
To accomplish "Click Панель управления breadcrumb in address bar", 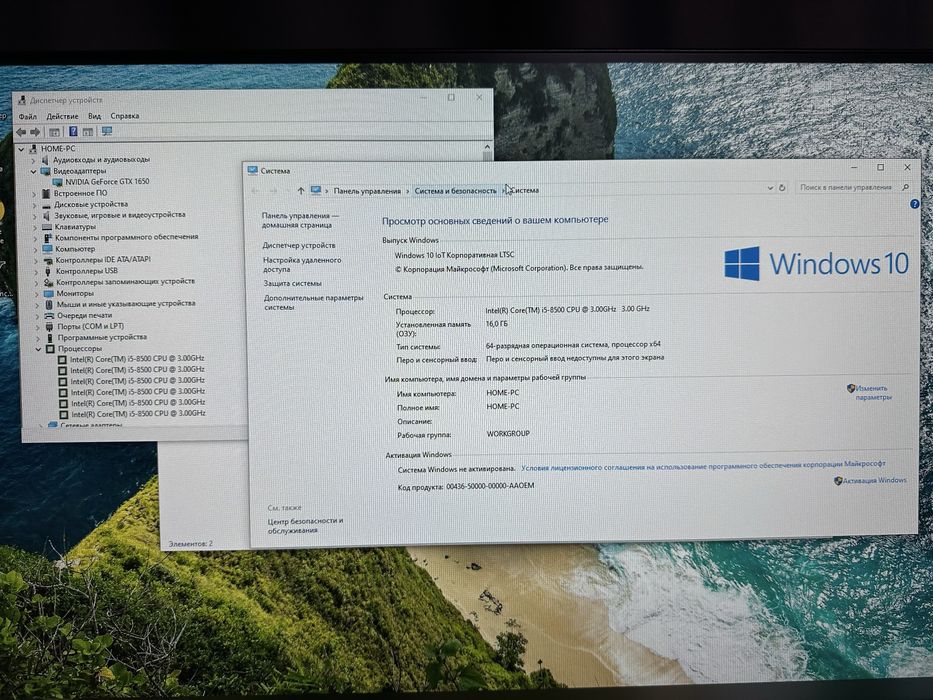I will (367, 191).
